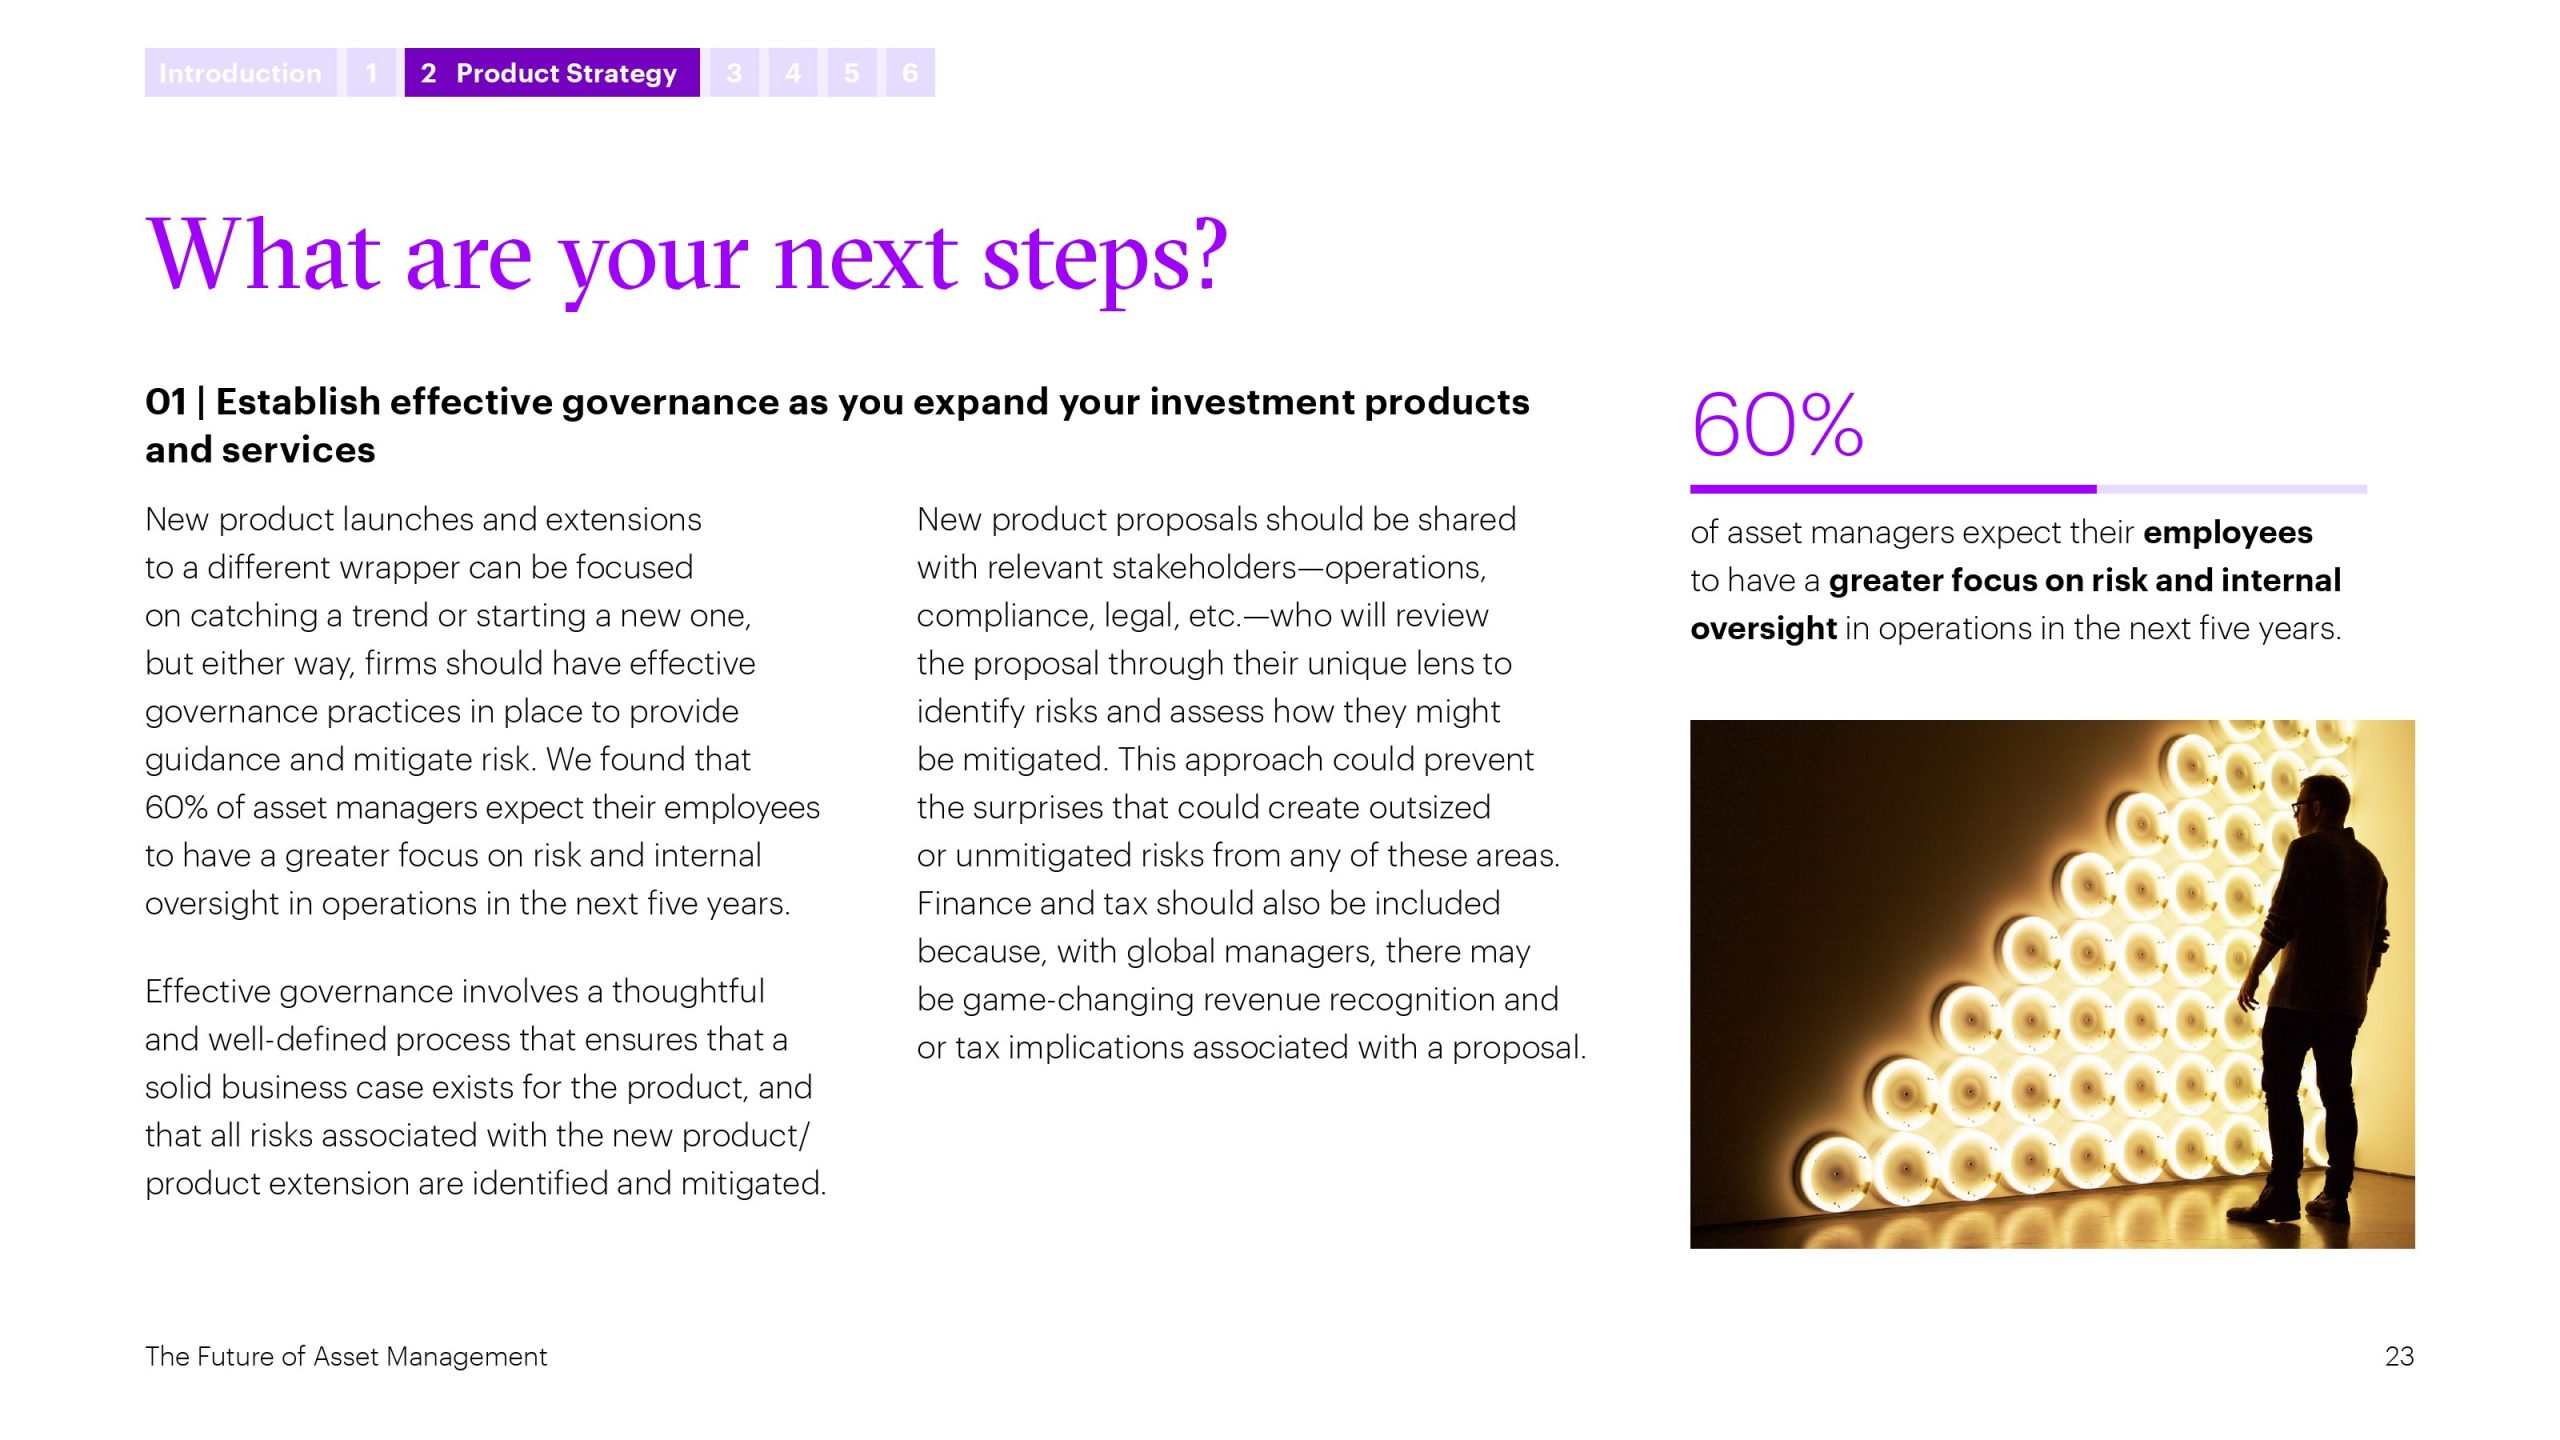The height and width of the screenshot is (1440, 2560).
Task: Click the filled purple part of progress bar
Action: click(1892, 489)
